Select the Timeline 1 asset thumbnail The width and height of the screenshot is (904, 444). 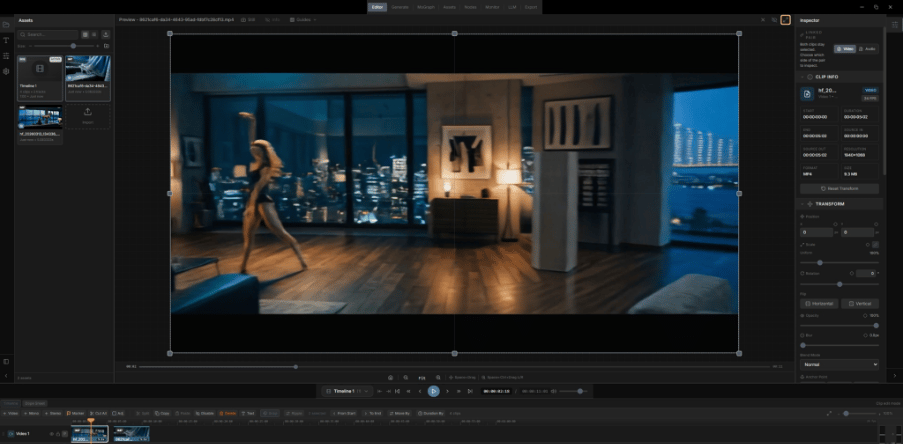click(39, 74)
